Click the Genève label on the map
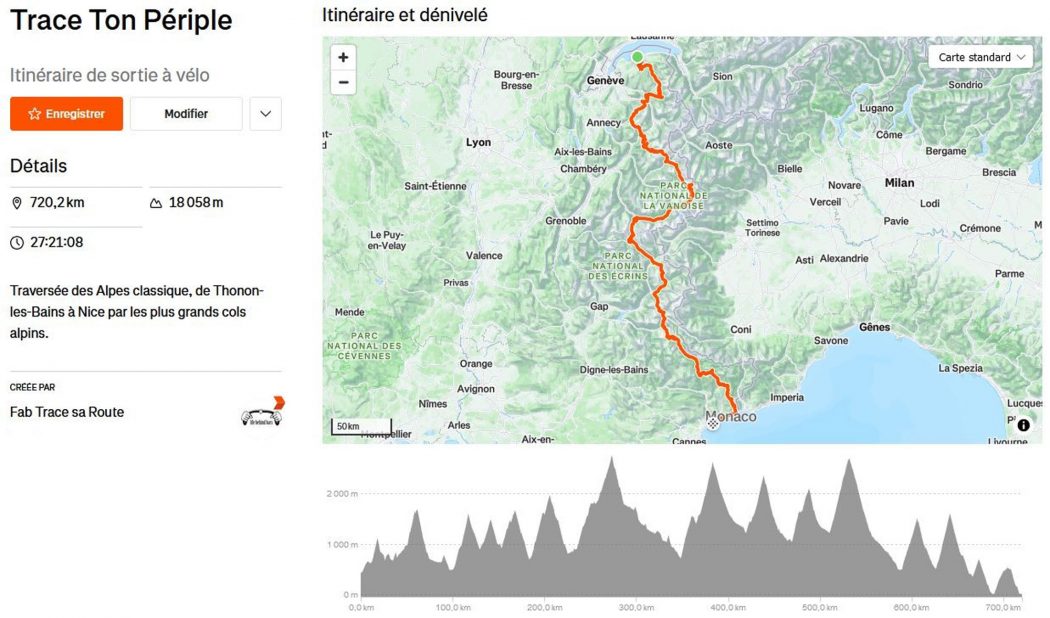Image resolution: width=1050 pixels, height=618 pixels. click(606, 81)
